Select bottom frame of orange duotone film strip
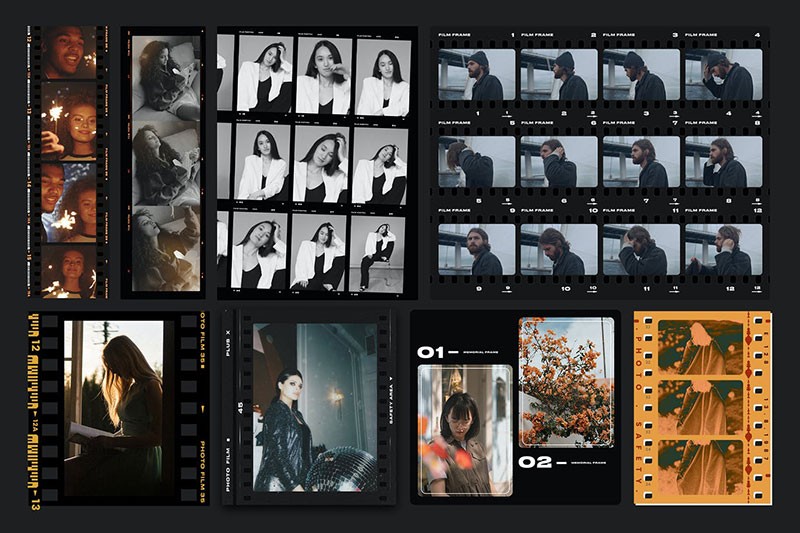This screenshot has width=800, height=533. click(x=701, y=467)
